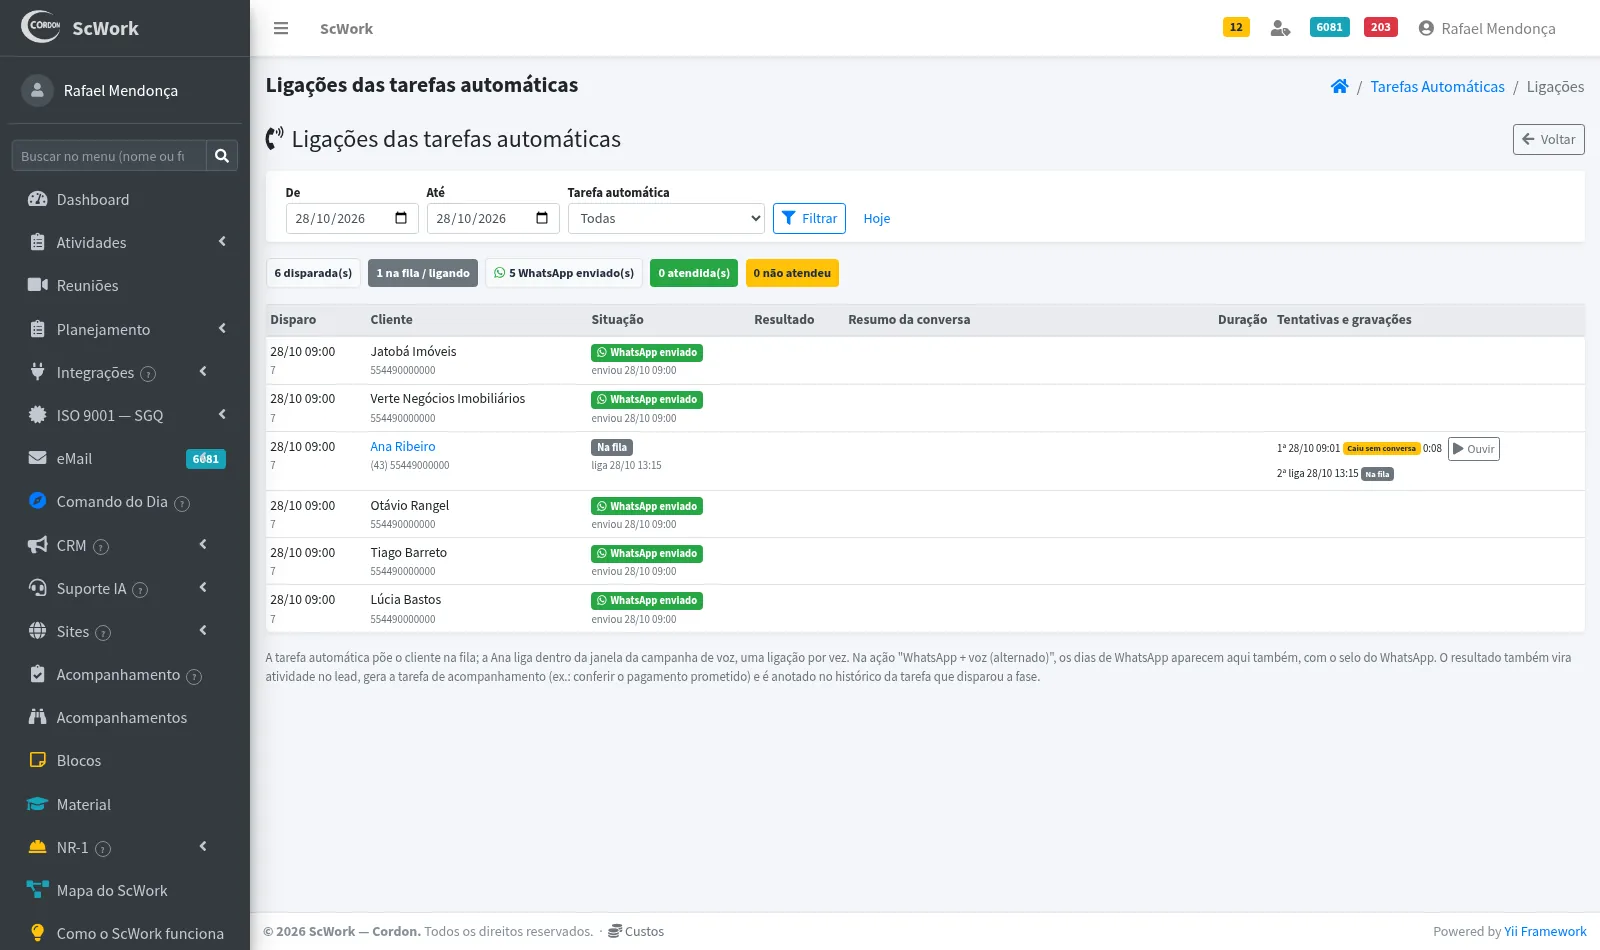Open the Material menu item
Viewport: 1600px width, 950px height.
[x=125, y=804]
